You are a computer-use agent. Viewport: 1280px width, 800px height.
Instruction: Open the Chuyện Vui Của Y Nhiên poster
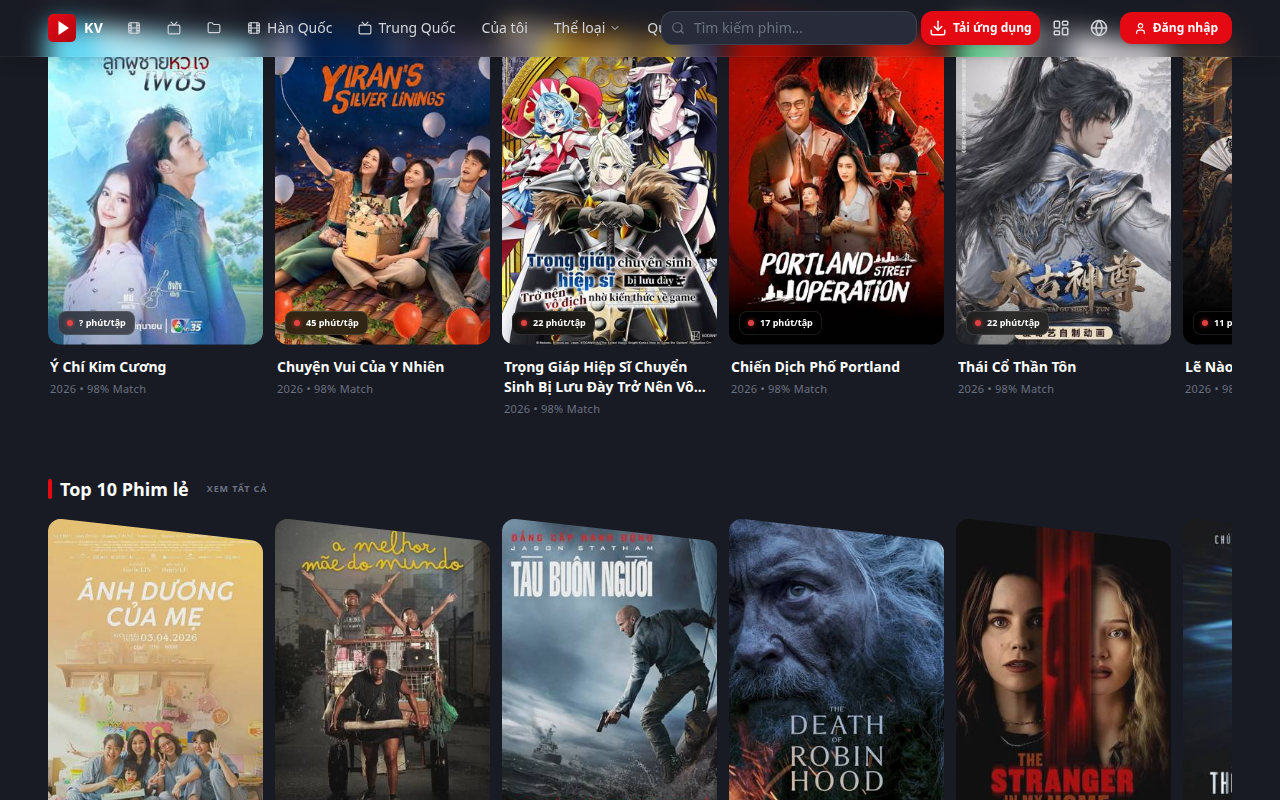[383, 200]
